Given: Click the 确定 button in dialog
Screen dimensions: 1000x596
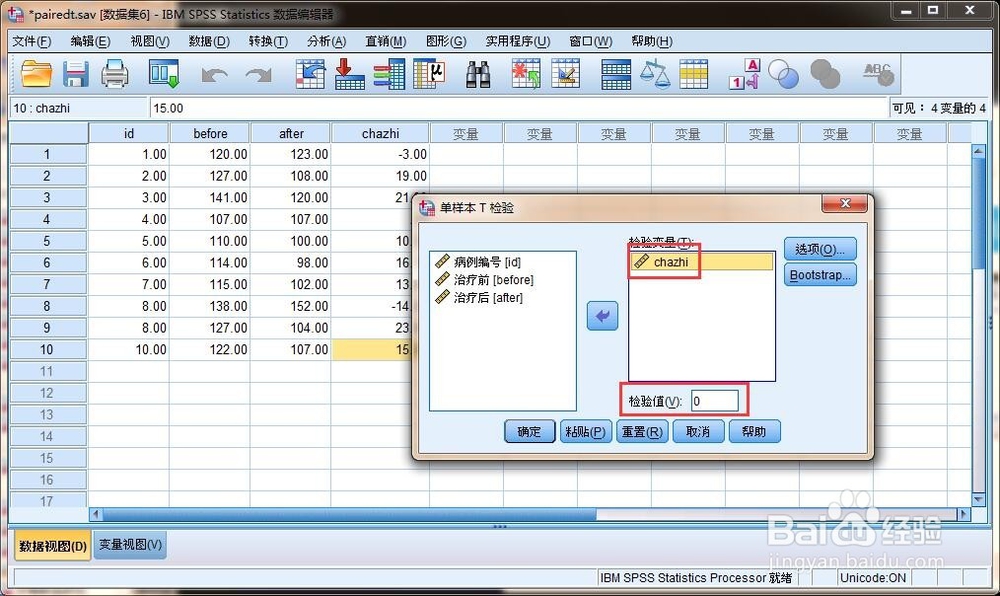Looking at the screenshot, I should point(529,432).
